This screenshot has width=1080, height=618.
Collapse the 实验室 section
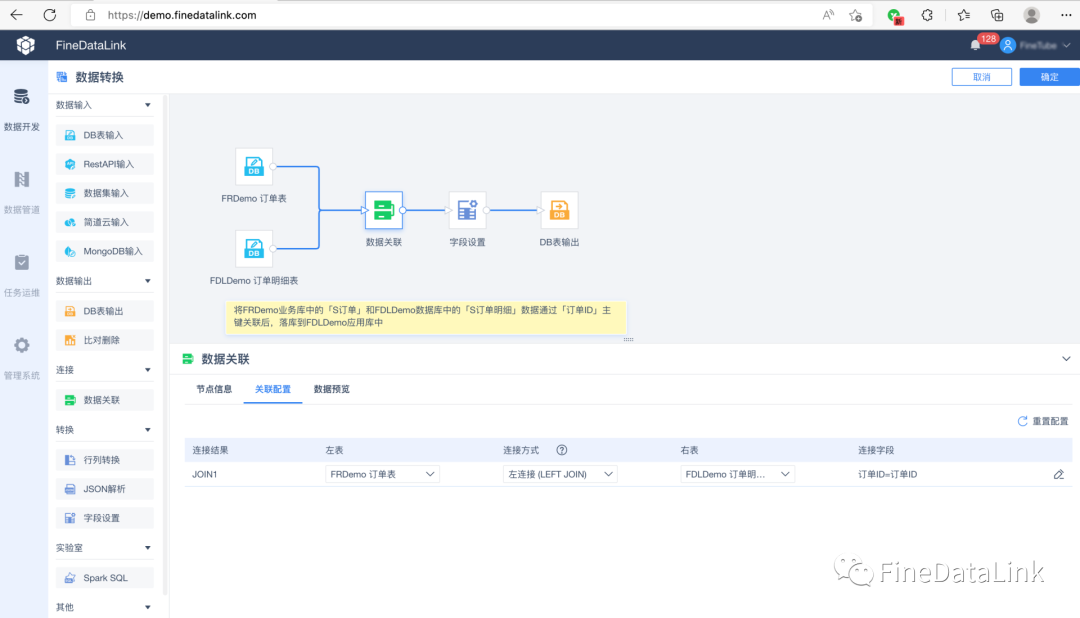click(x=147, y=548)
